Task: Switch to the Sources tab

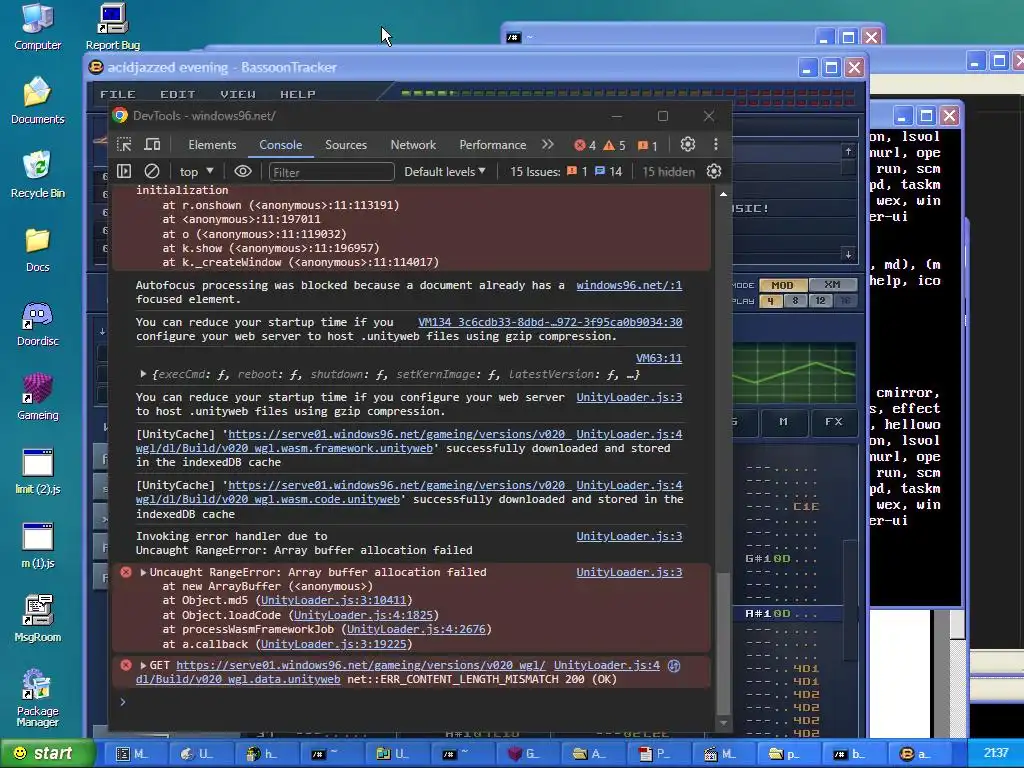Action: [x=346, y=145]
